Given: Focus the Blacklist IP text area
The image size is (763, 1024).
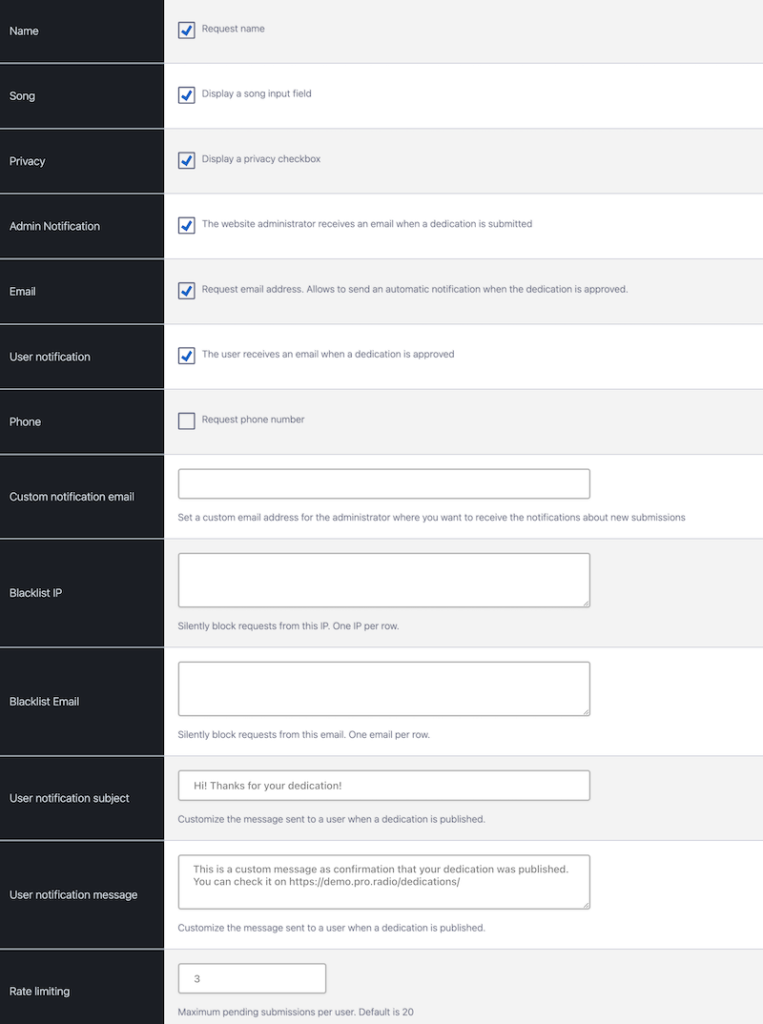Looking at the screenshot, I should [383, 580].
